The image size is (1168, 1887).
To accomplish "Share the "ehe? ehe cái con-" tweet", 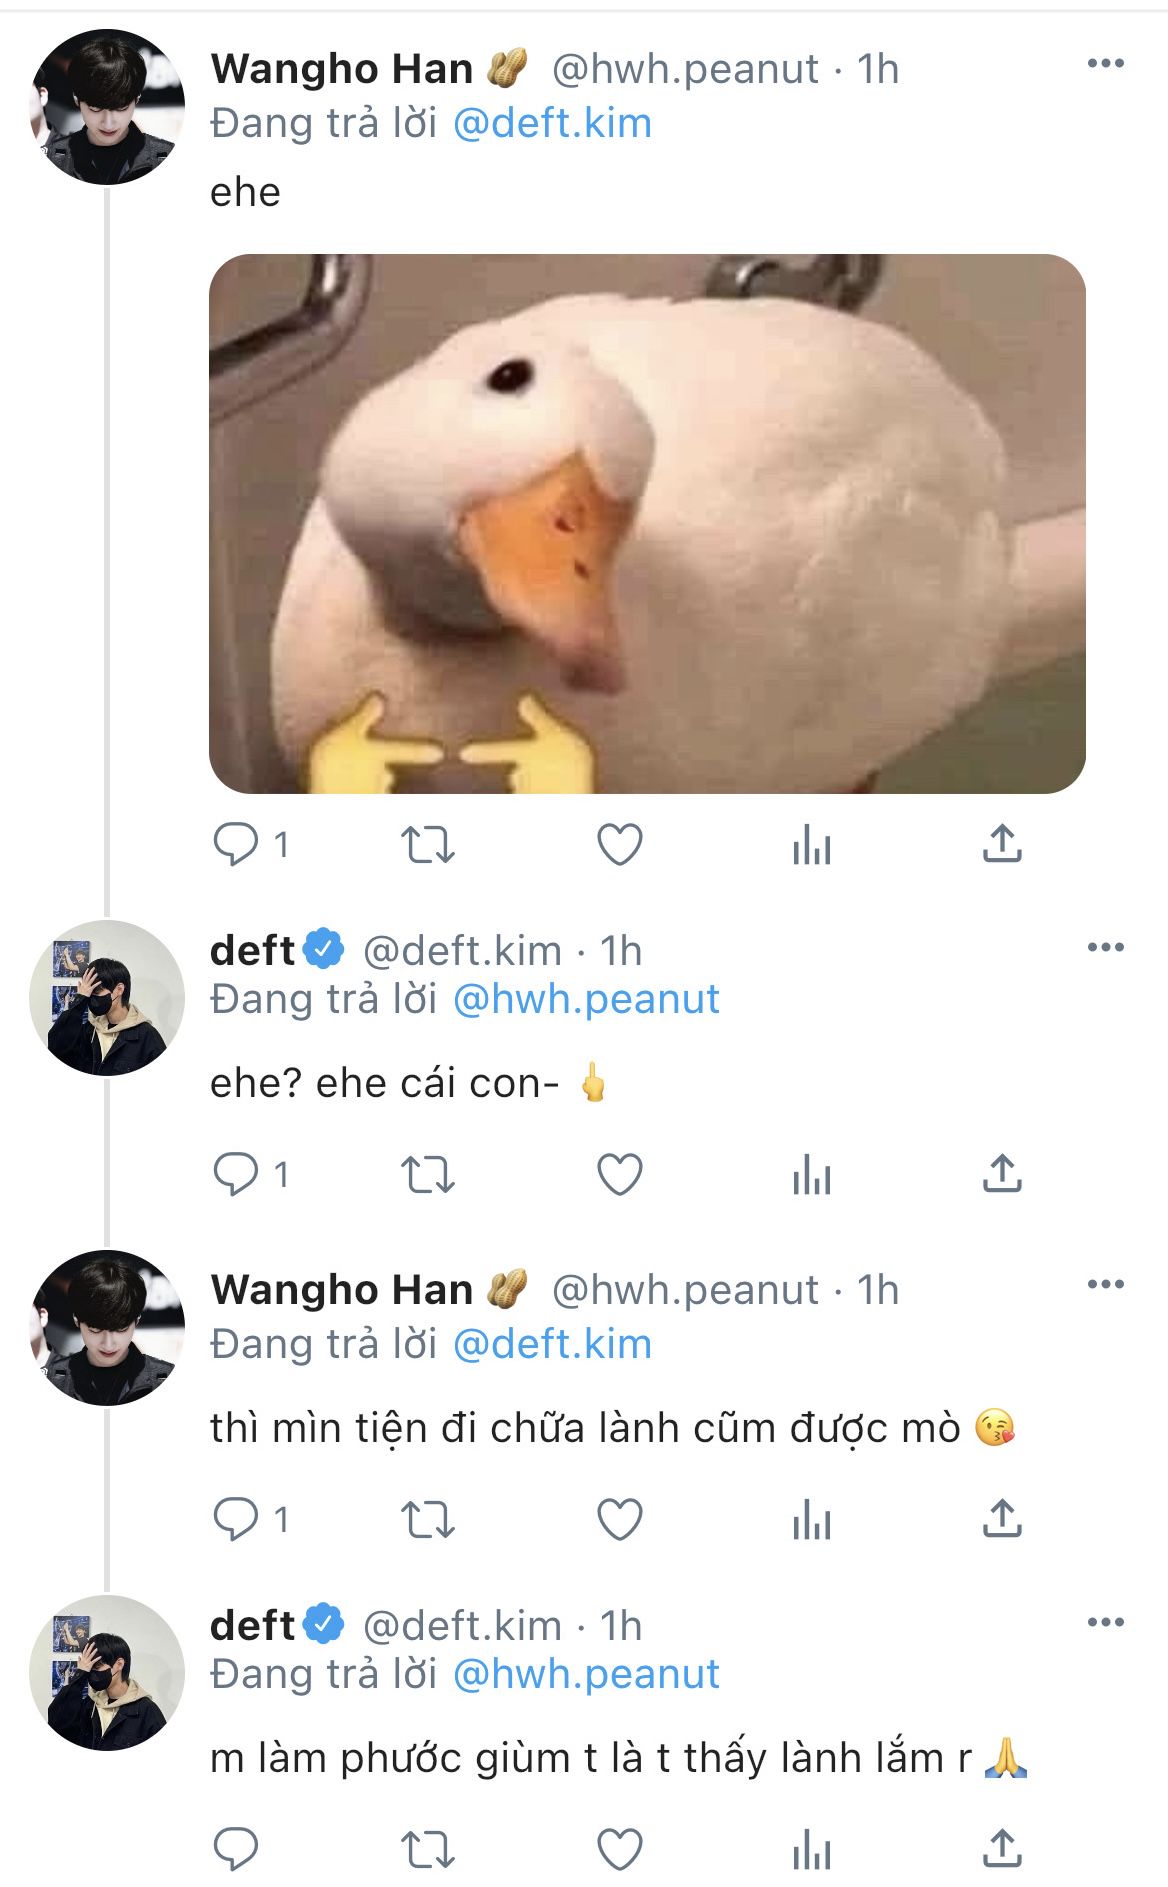I will pos(1002,1173).
